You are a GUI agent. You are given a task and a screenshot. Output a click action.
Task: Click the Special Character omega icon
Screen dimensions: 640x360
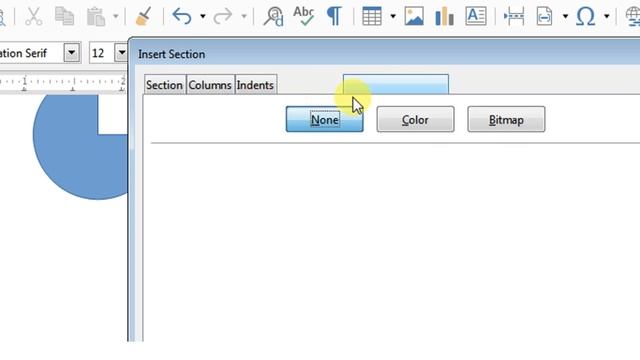point(586,16)
